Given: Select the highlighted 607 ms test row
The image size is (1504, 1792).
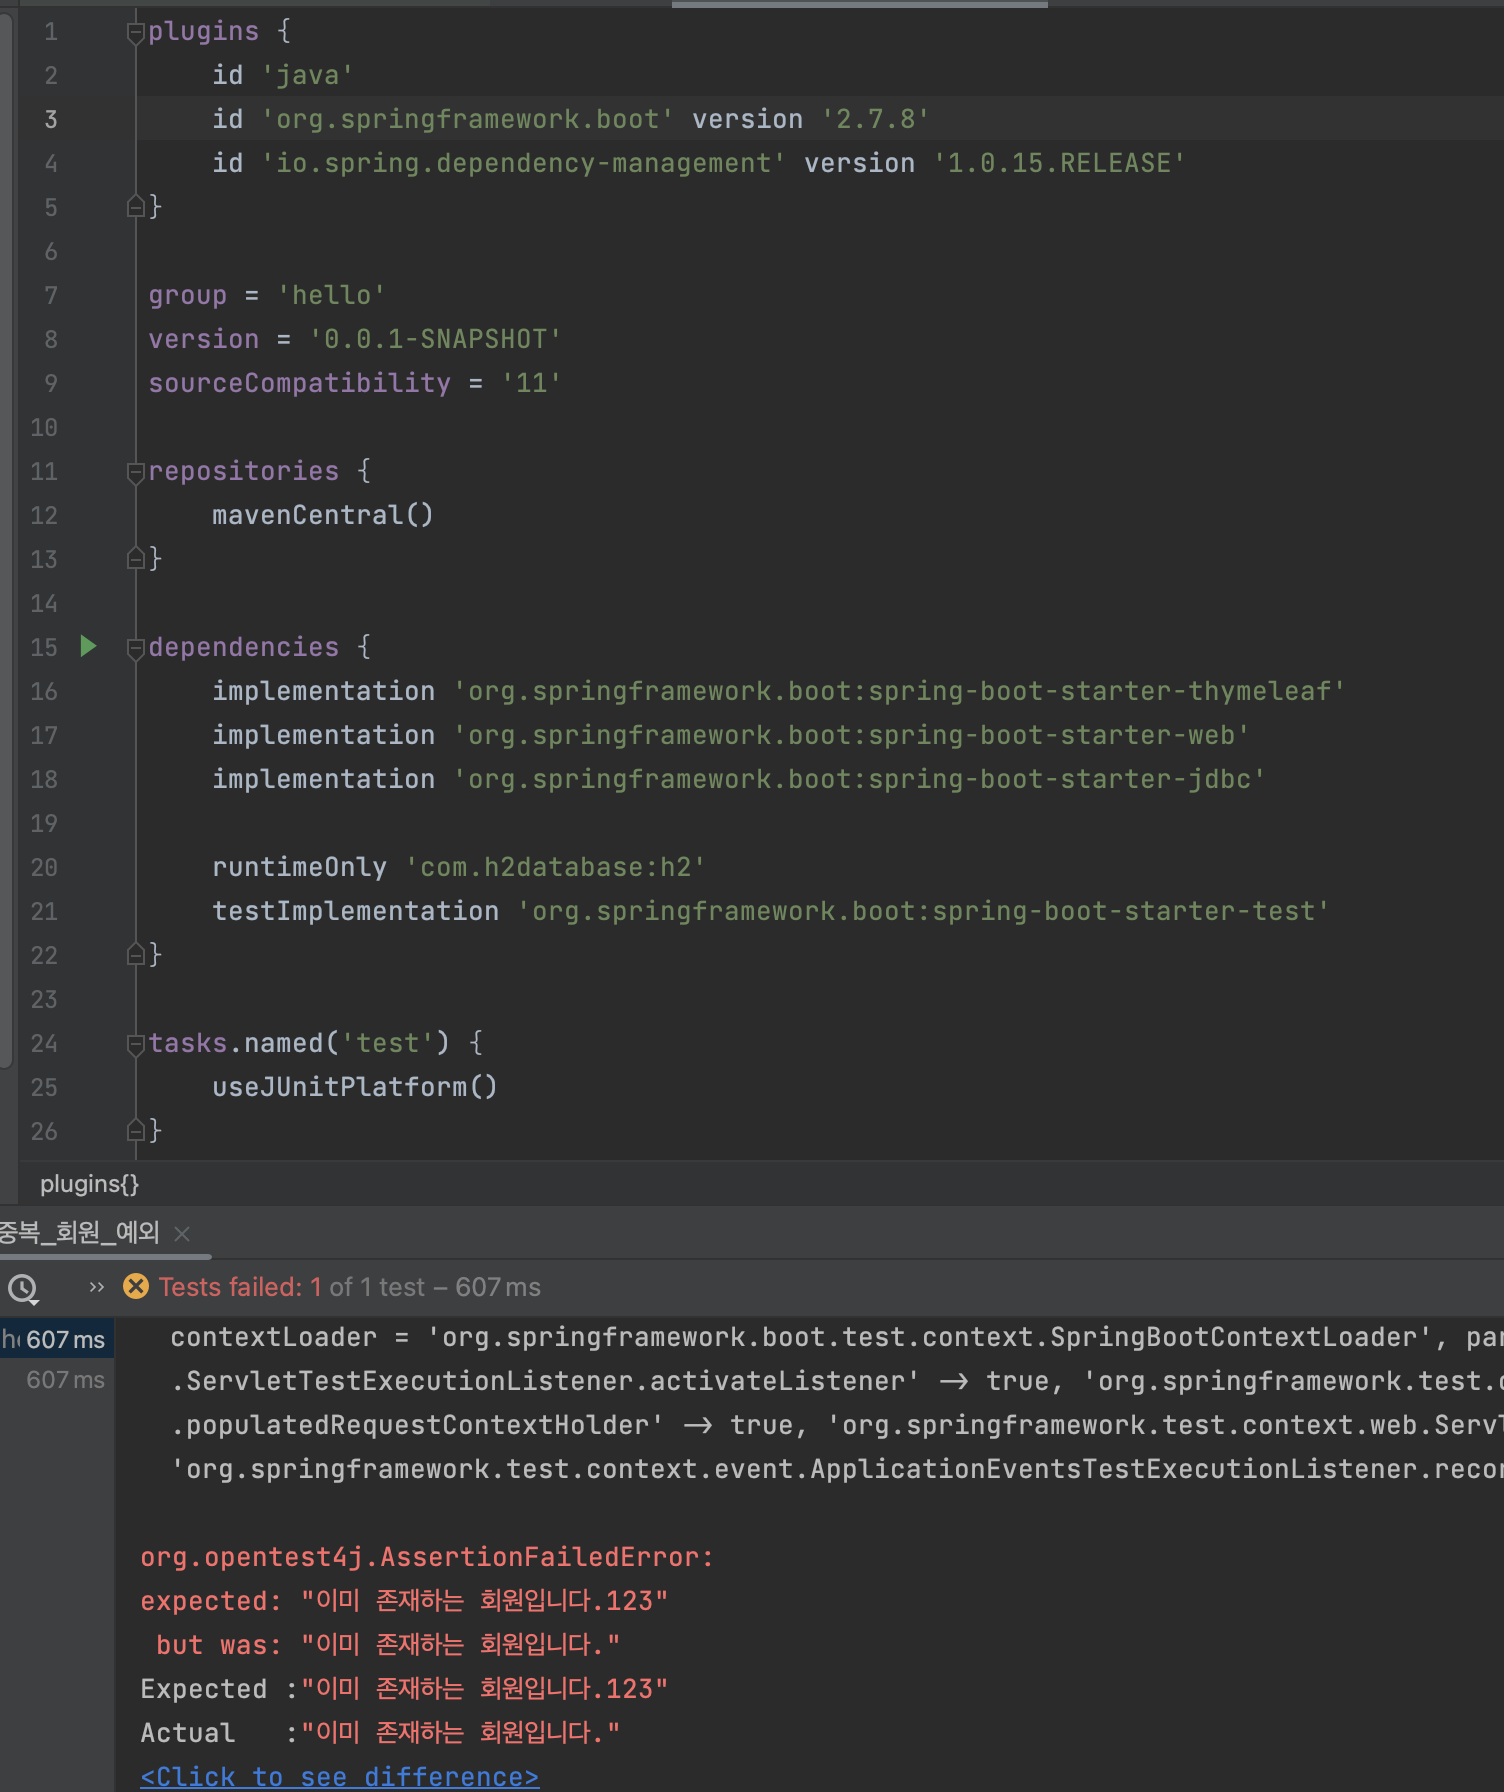Looking at the screenshot, I should 57,1339.
